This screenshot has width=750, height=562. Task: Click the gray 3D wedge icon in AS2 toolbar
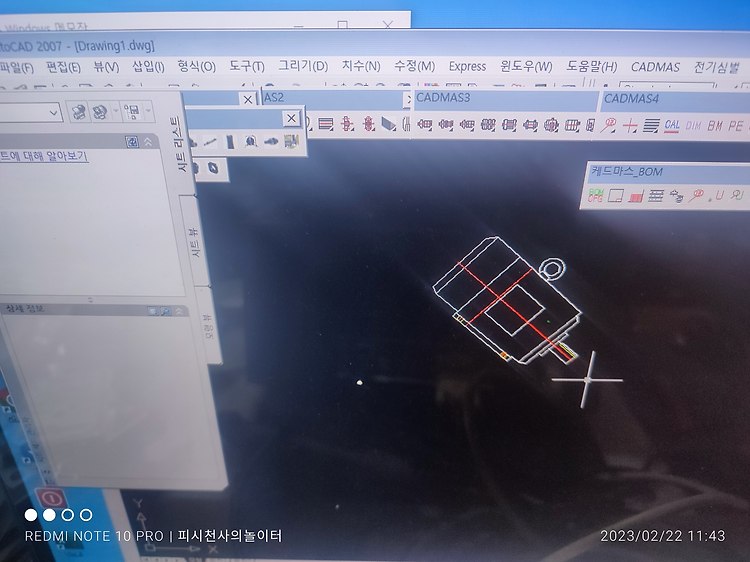pos(389,124)
